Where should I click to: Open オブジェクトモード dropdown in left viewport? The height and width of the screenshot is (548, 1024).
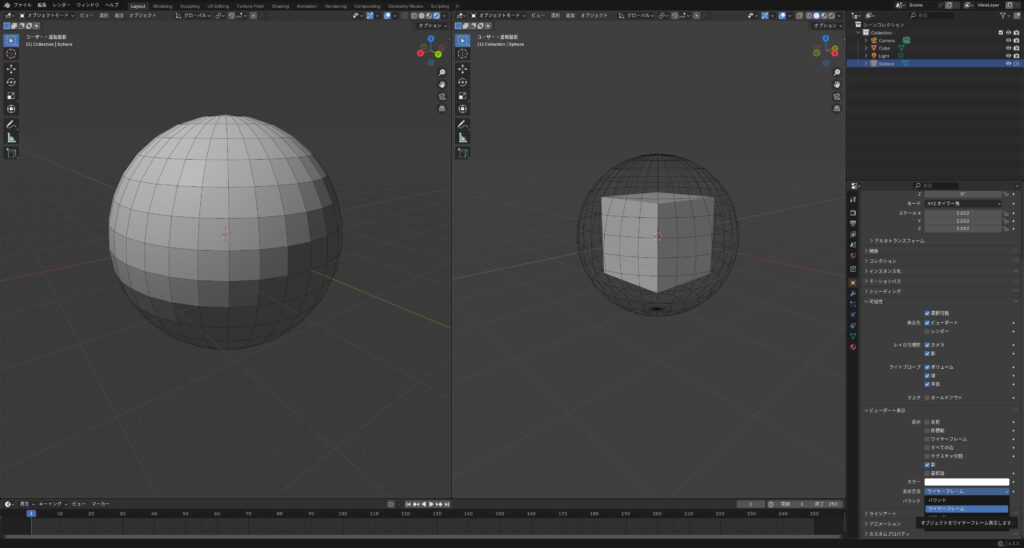[47, 15]
